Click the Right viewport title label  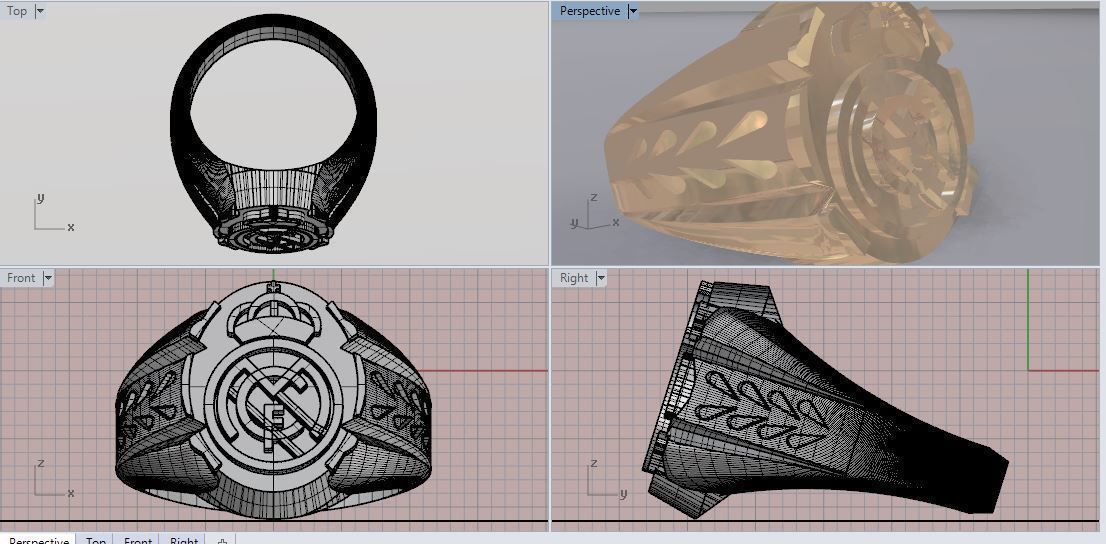point(573,278)
